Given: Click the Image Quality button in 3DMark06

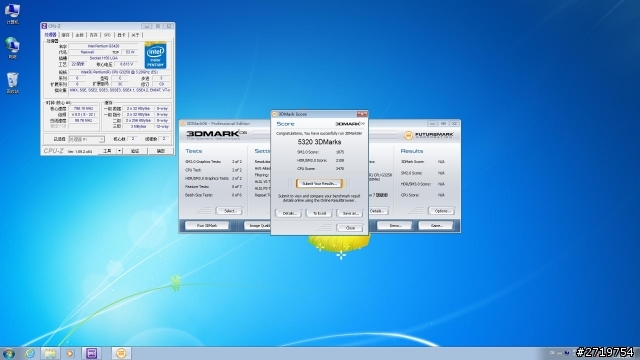Looking at the screenshot, I should (258, 225).
